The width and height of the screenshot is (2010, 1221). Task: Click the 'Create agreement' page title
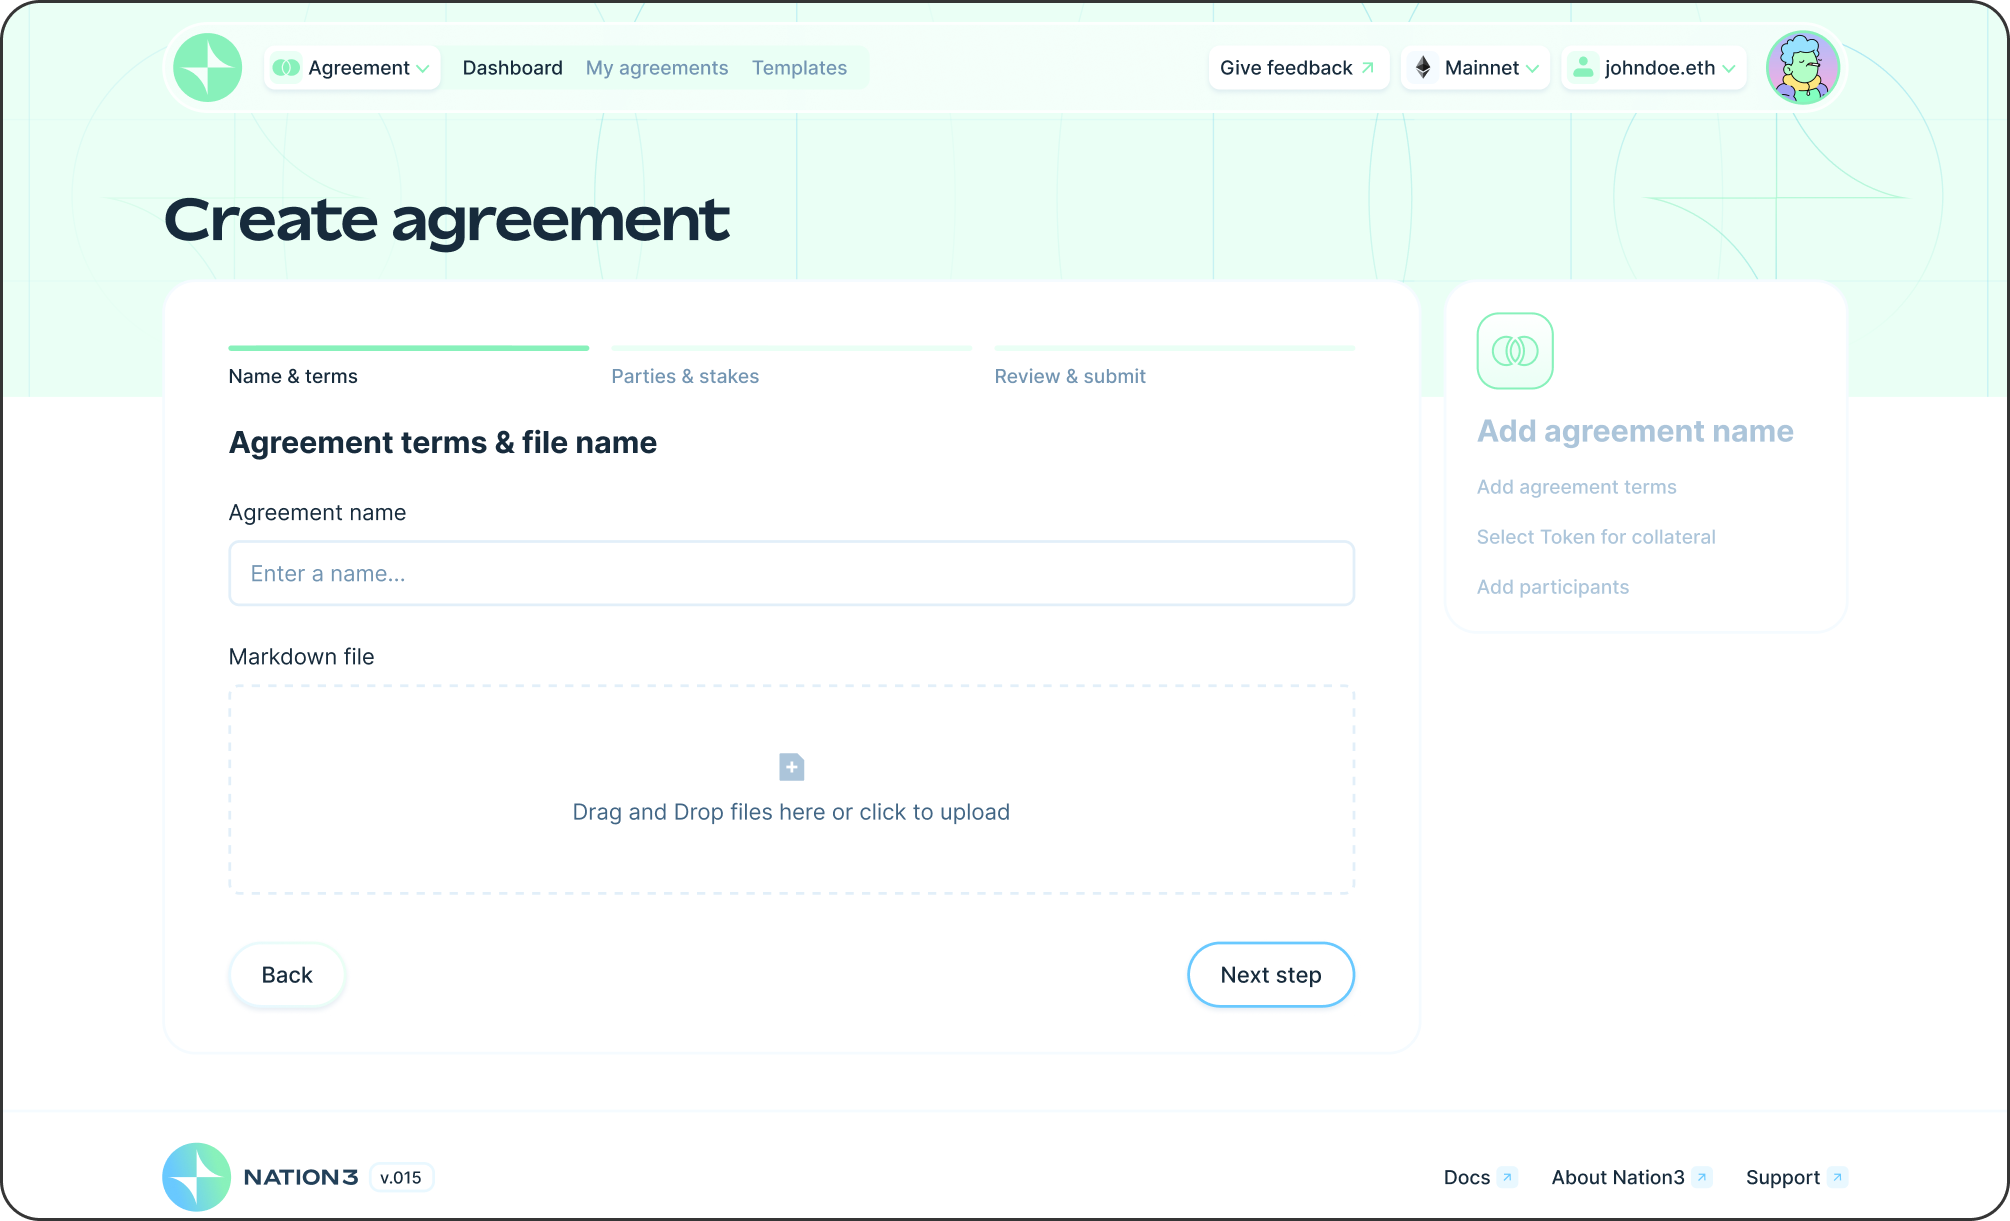click(x=447, y=220)
